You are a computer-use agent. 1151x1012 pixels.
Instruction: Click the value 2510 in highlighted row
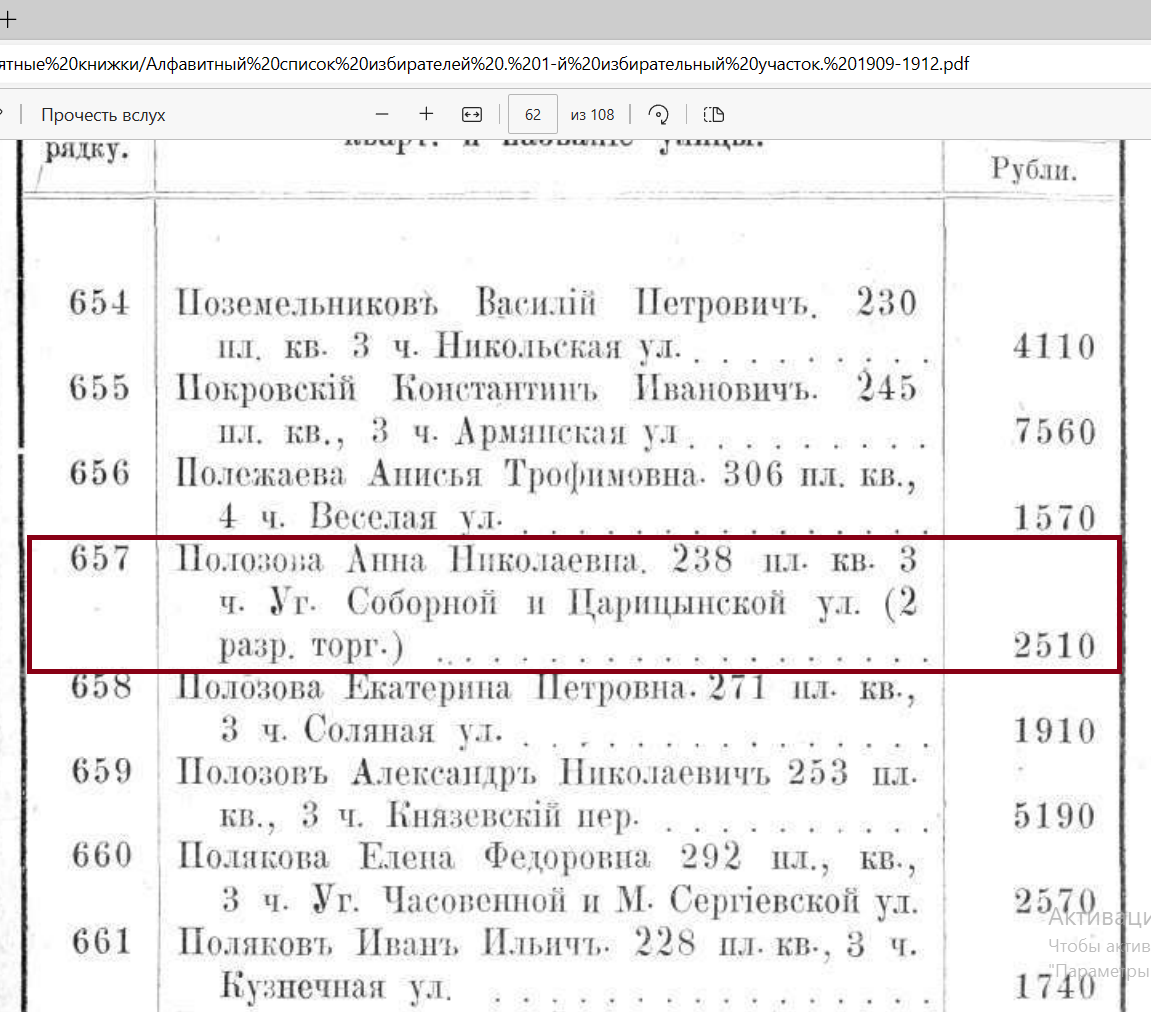pyautogui.click(x=1054, y=646)
